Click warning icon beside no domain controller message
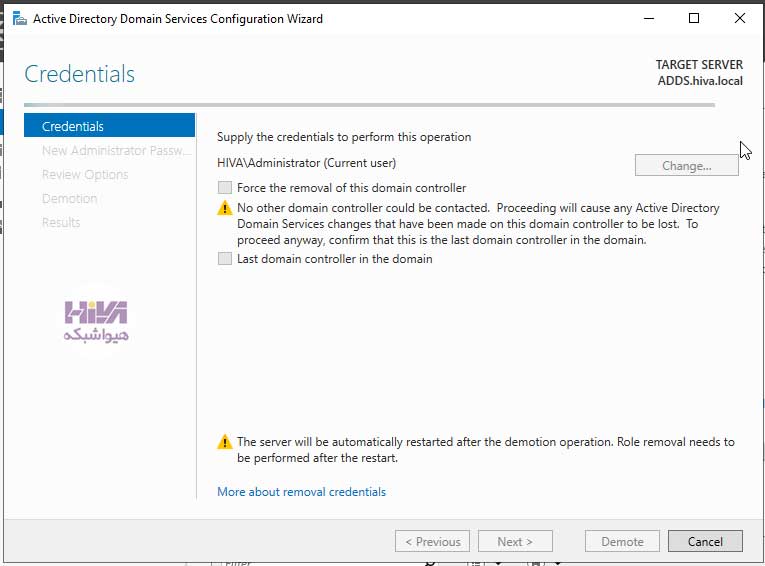 point(224,208)
